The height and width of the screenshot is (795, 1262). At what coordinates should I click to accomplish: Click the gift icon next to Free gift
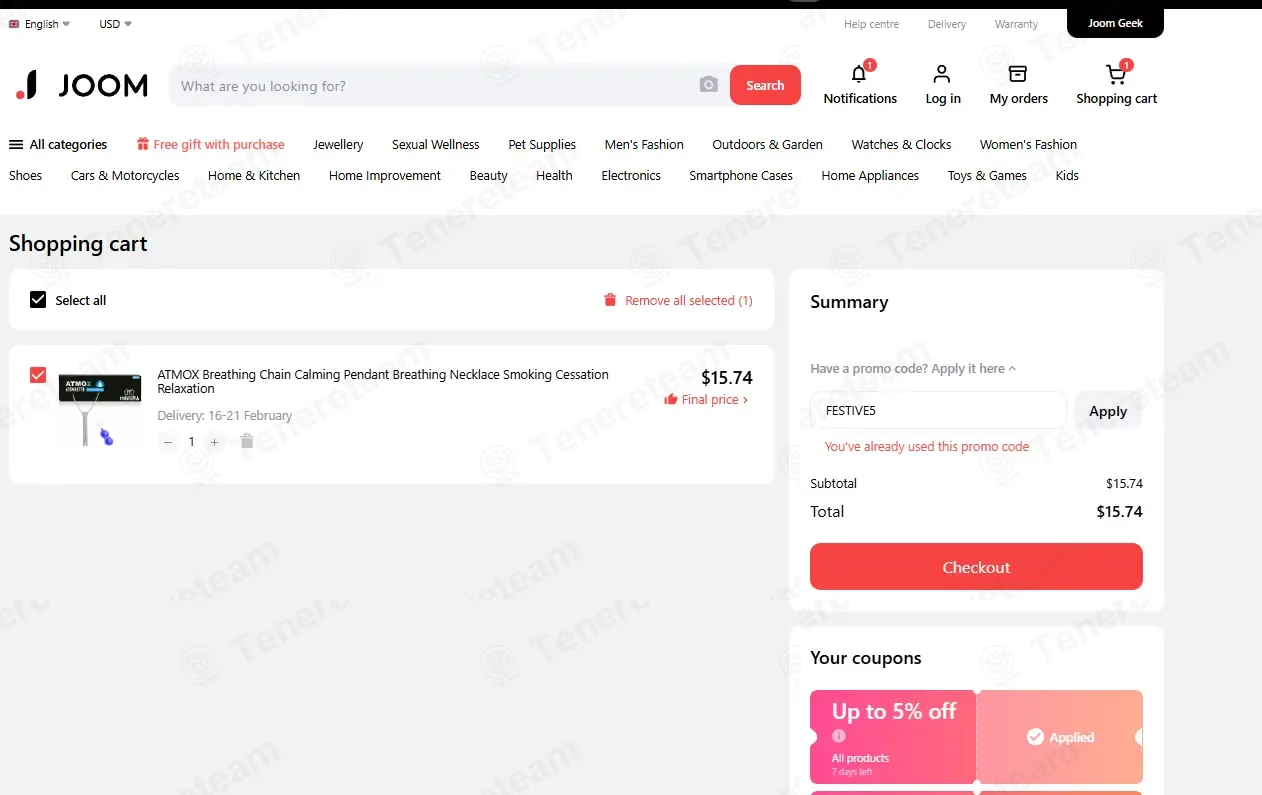point(143,144)
